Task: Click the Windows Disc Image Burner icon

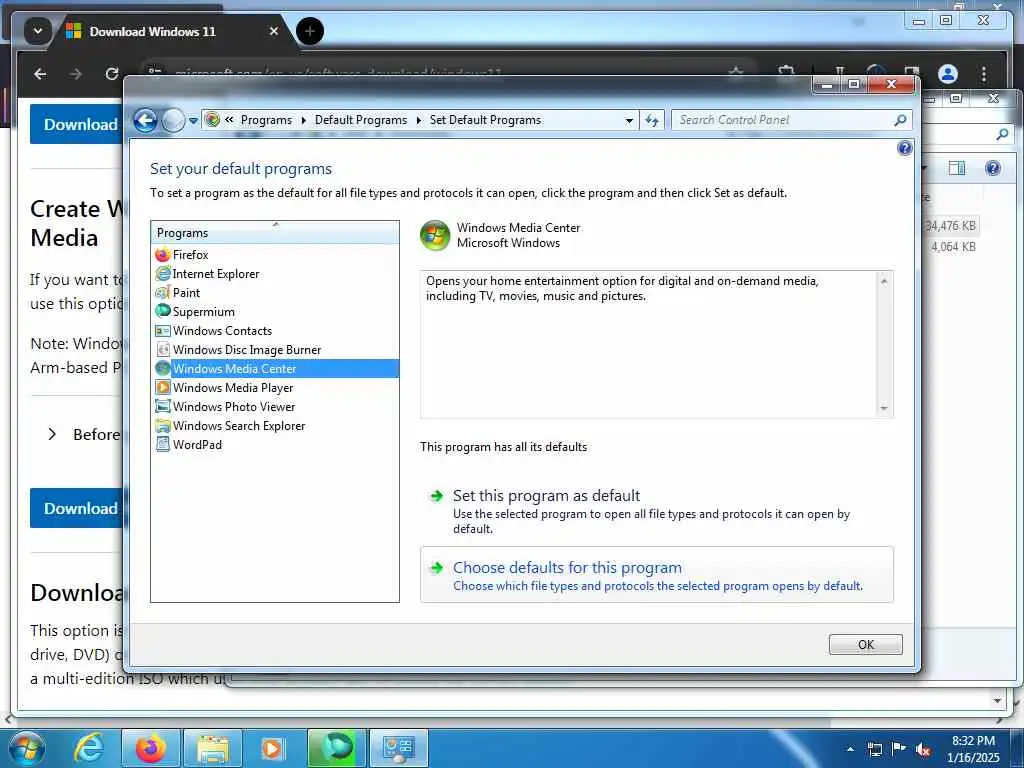Action: [163, 349]
